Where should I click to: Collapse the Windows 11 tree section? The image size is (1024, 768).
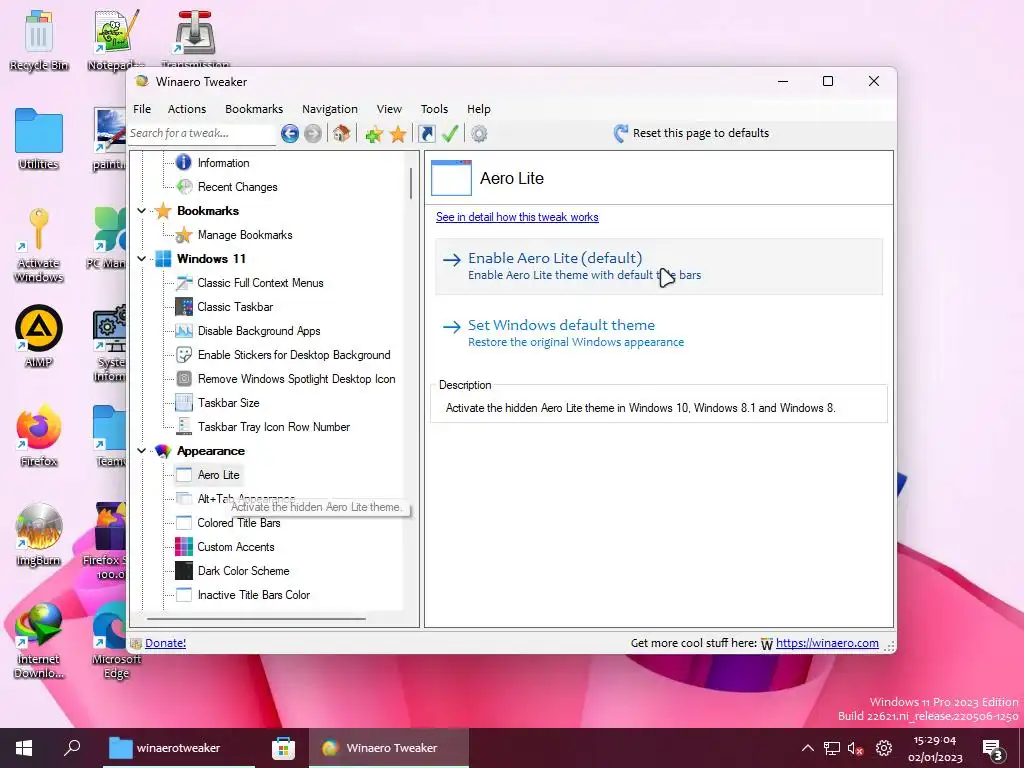tap(142, 259)
